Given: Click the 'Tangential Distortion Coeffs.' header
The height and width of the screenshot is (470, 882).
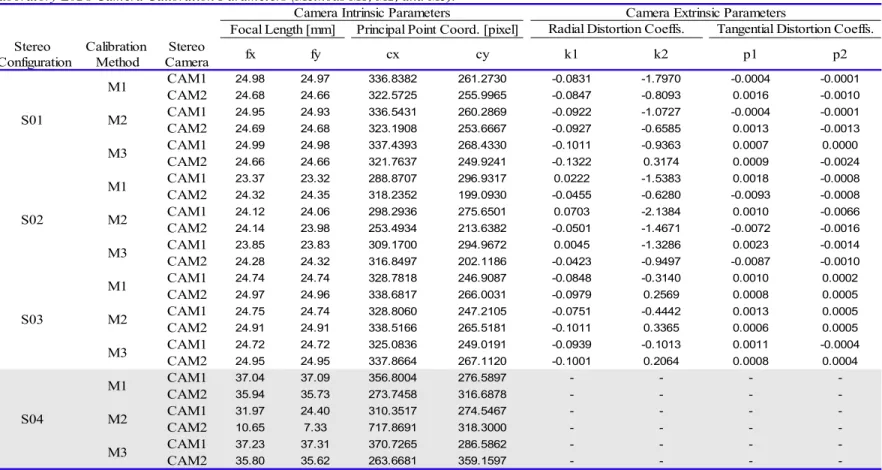Looking at the screenshot, I should (796, 29).
